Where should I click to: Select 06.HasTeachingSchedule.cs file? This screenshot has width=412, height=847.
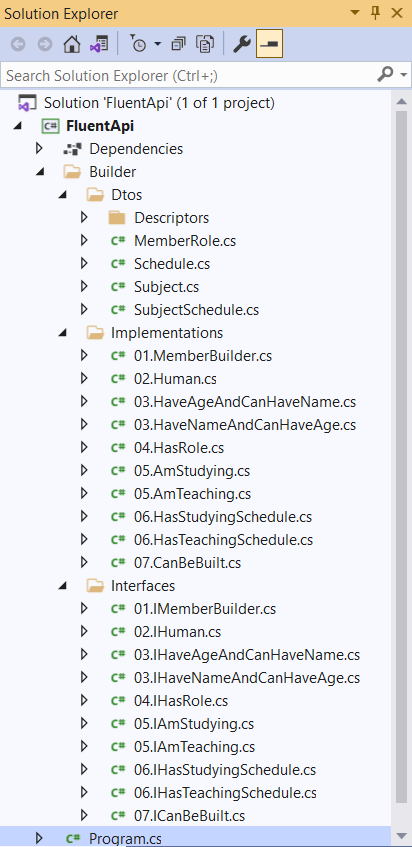(x=224, y=540)
